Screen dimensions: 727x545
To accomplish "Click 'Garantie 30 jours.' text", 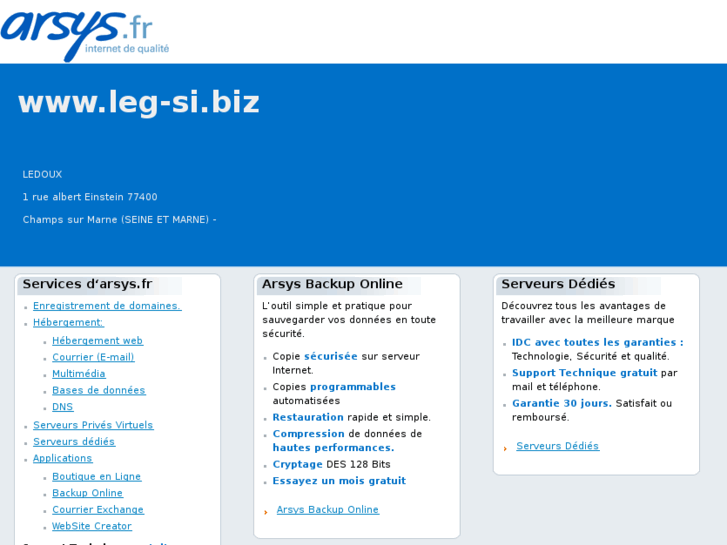I will pyautogui.click(x=561, y=403).
